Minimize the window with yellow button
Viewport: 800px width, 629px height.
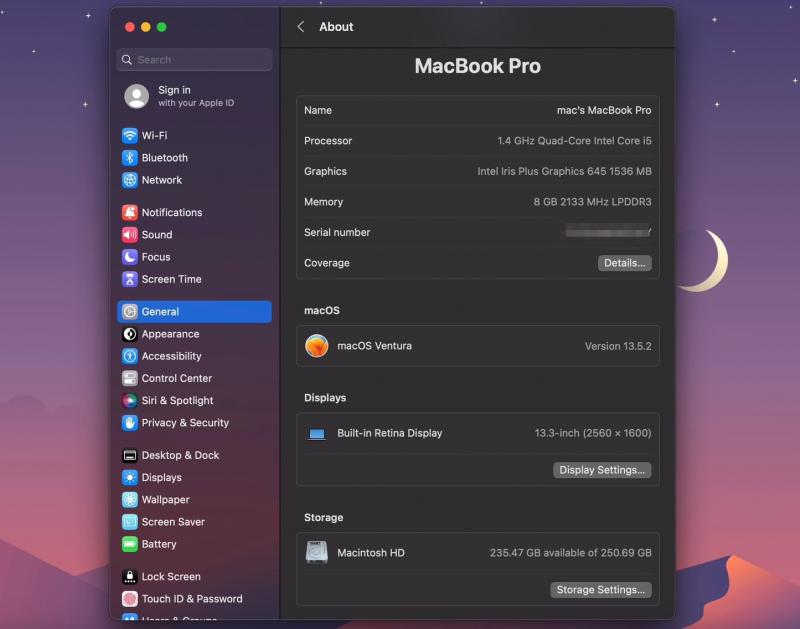(146, 27)
